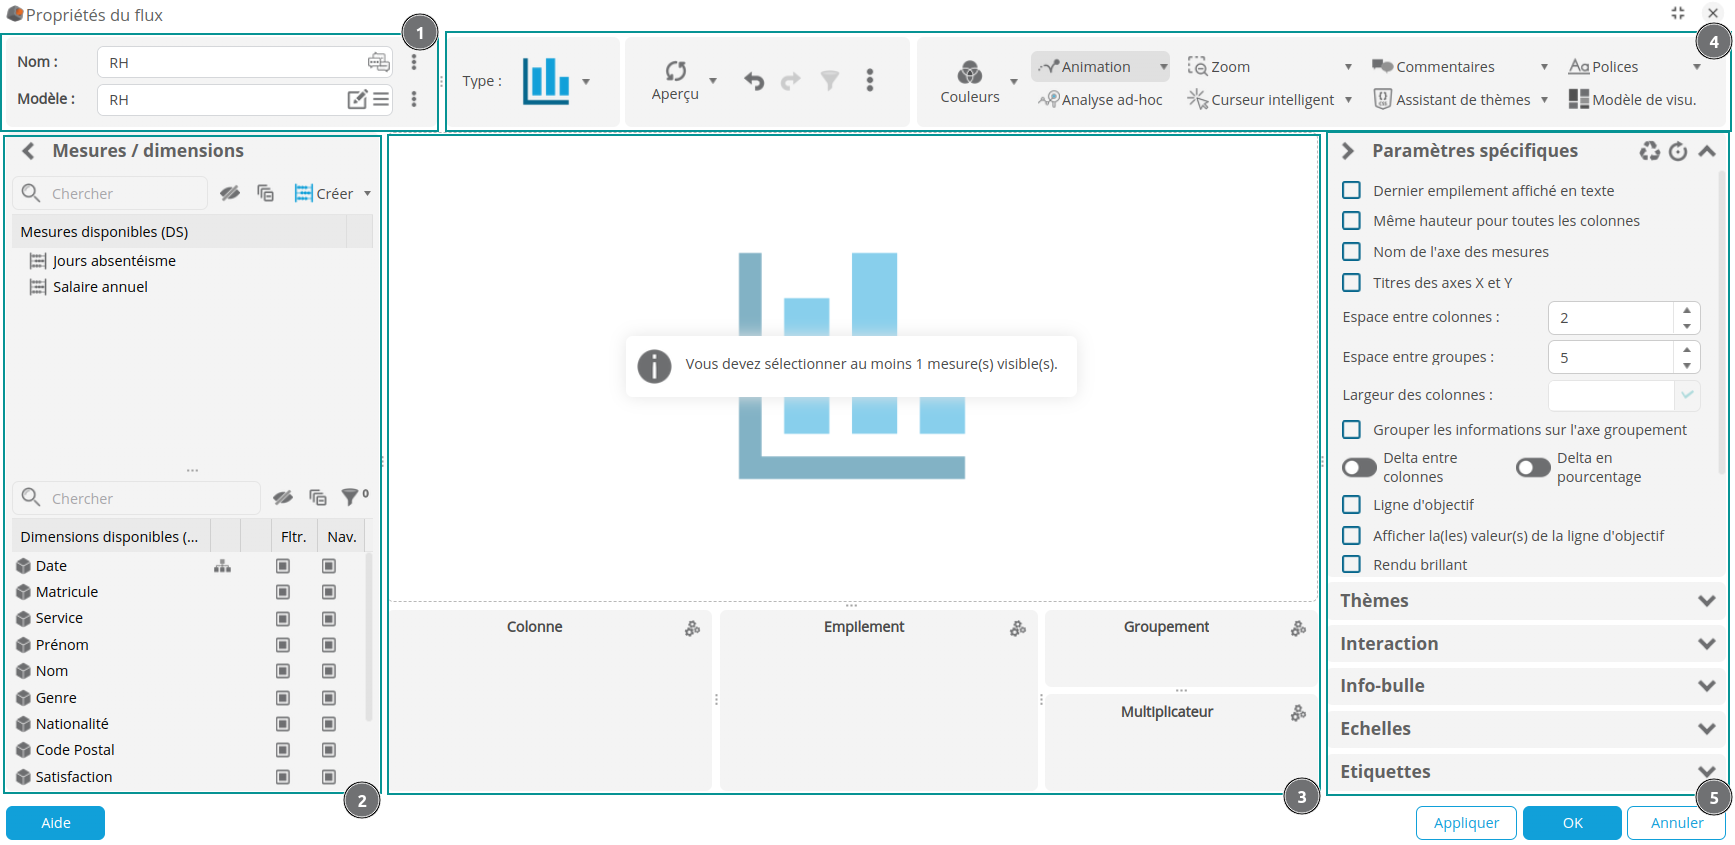Click the dimensions filter funnel icon
1735x845 pixels.
pos(350,497)
